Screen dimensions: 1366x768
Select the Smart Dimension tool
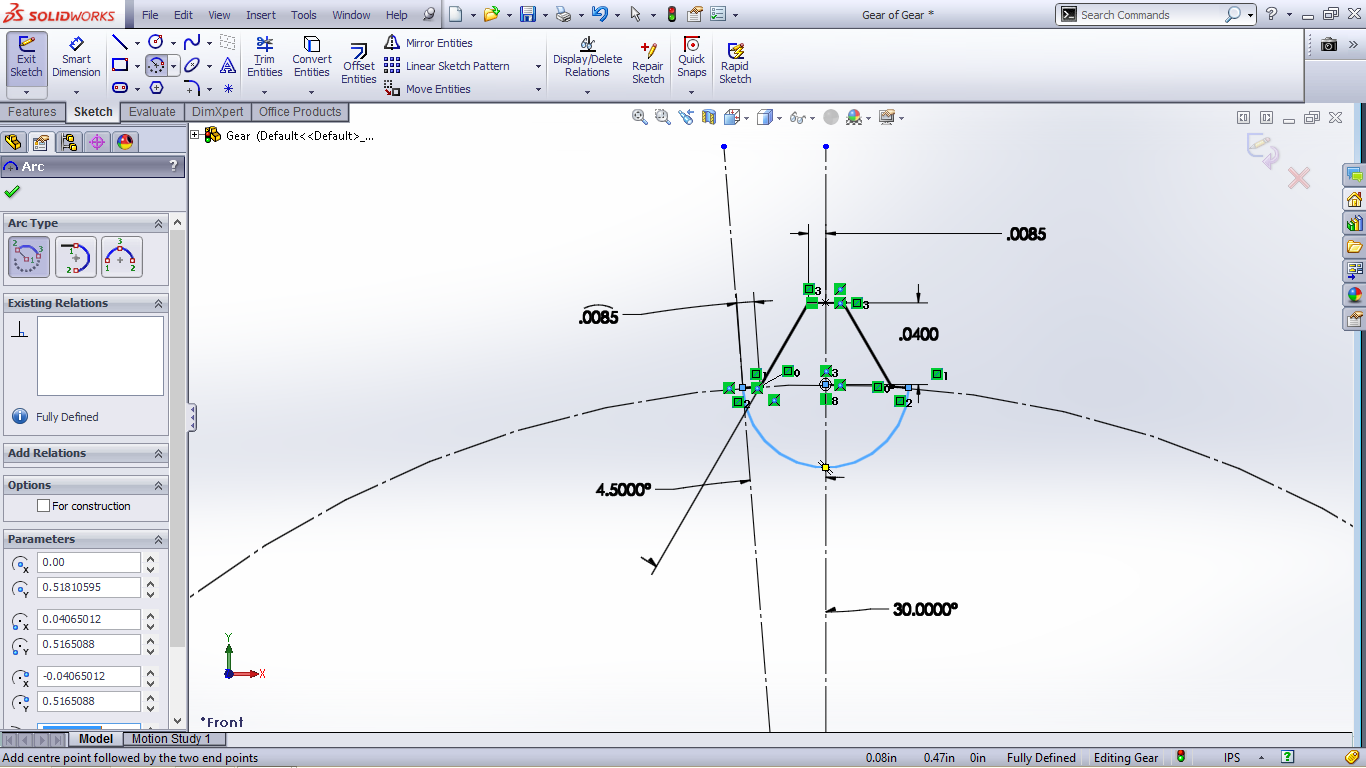coord(76,56)
